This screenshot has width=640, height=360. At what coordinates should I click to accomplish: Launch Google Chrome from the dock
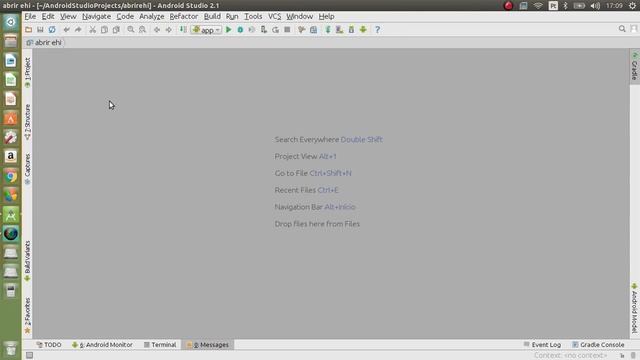pos(11,176)
